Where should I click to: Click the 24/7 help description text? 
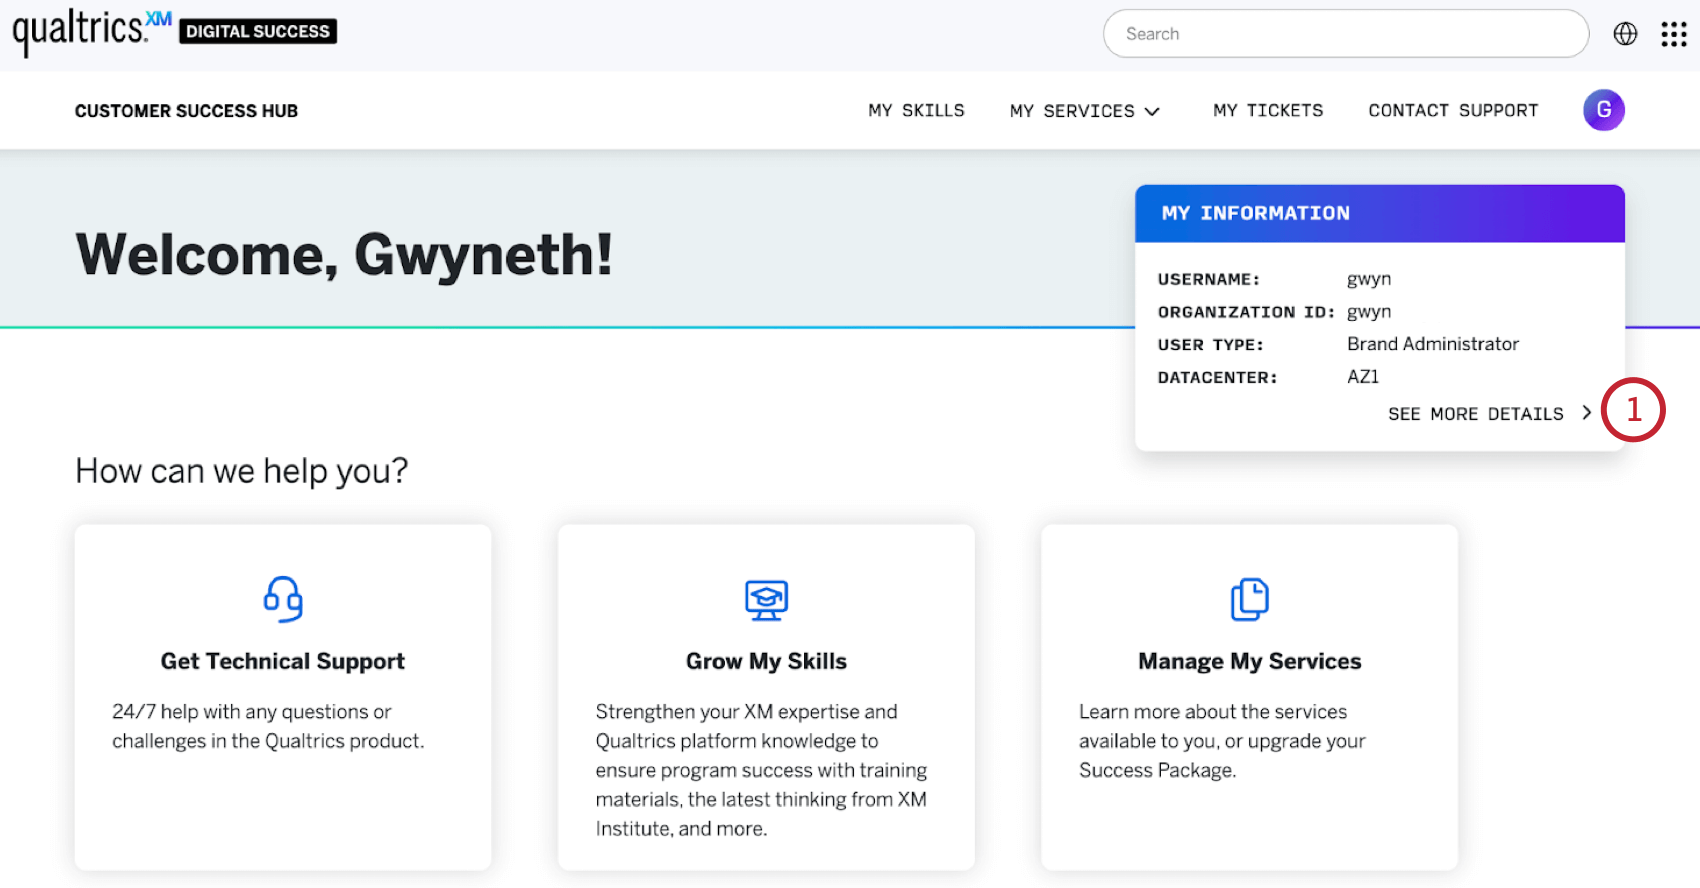[x=268, y=726]
